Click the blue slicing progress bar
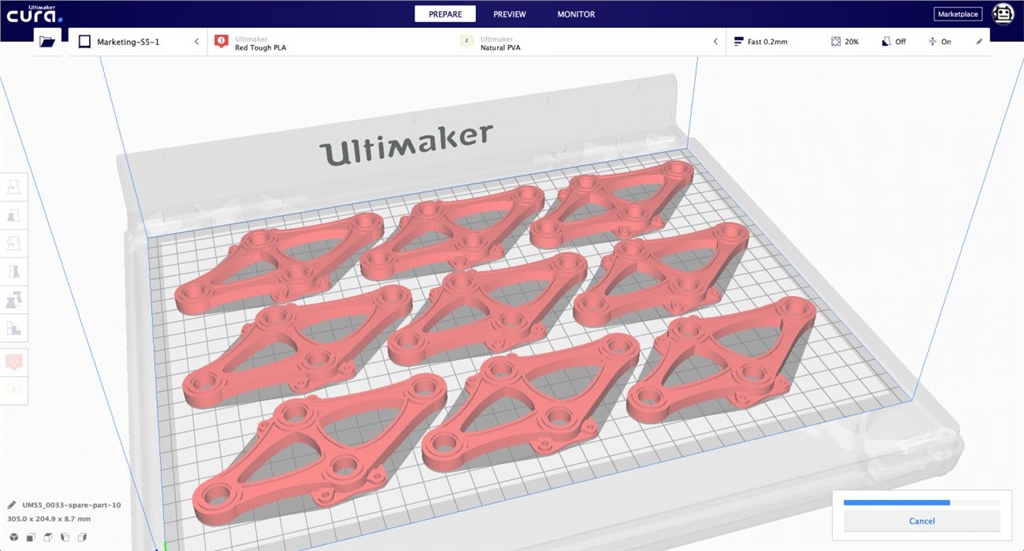 point(897,502)
